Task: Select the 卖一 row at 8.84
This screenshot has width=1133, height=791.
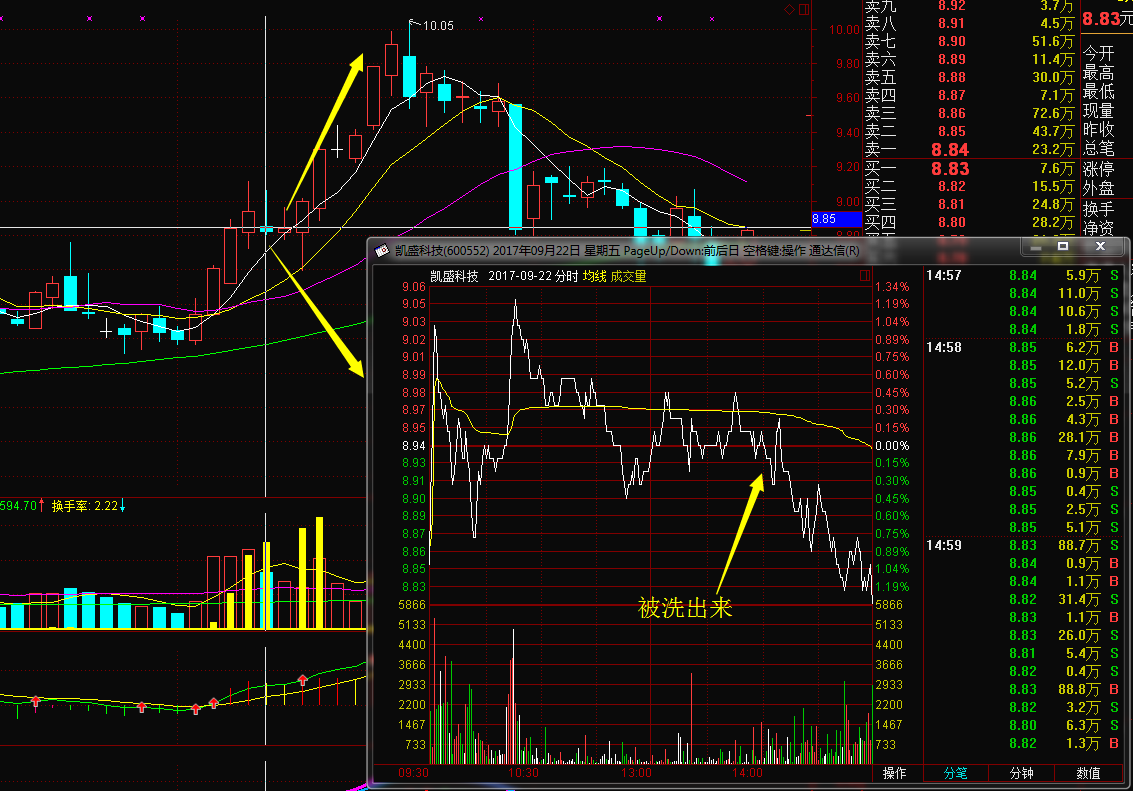Action: (x=970, y=150)
